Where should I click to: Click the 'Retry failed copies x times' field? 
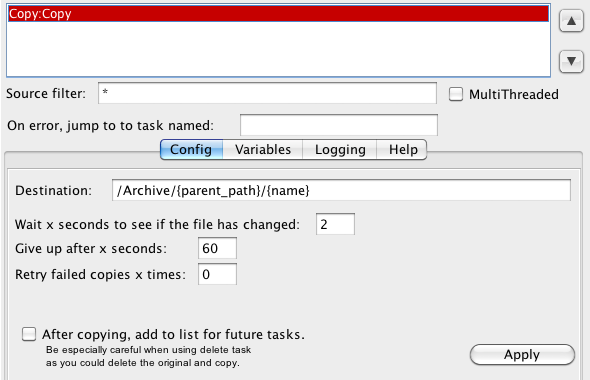(x=217, y=274)
